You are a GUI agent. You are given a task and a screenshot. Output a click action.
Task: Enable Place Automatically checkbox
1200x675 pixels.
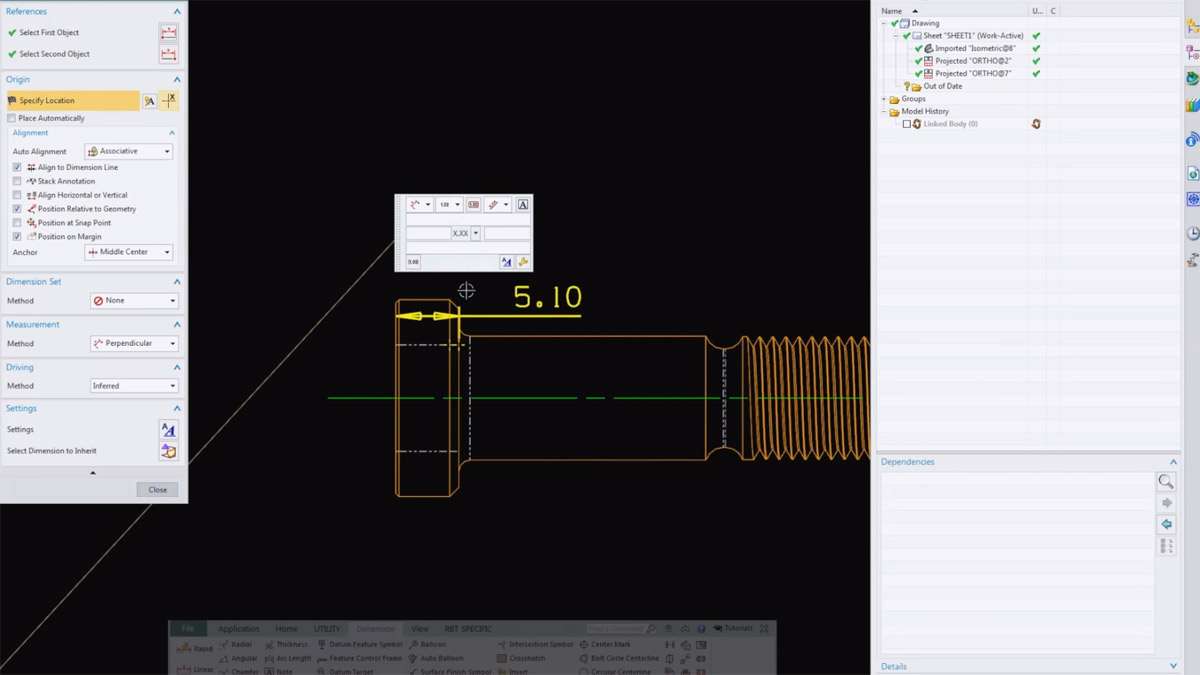12,118
